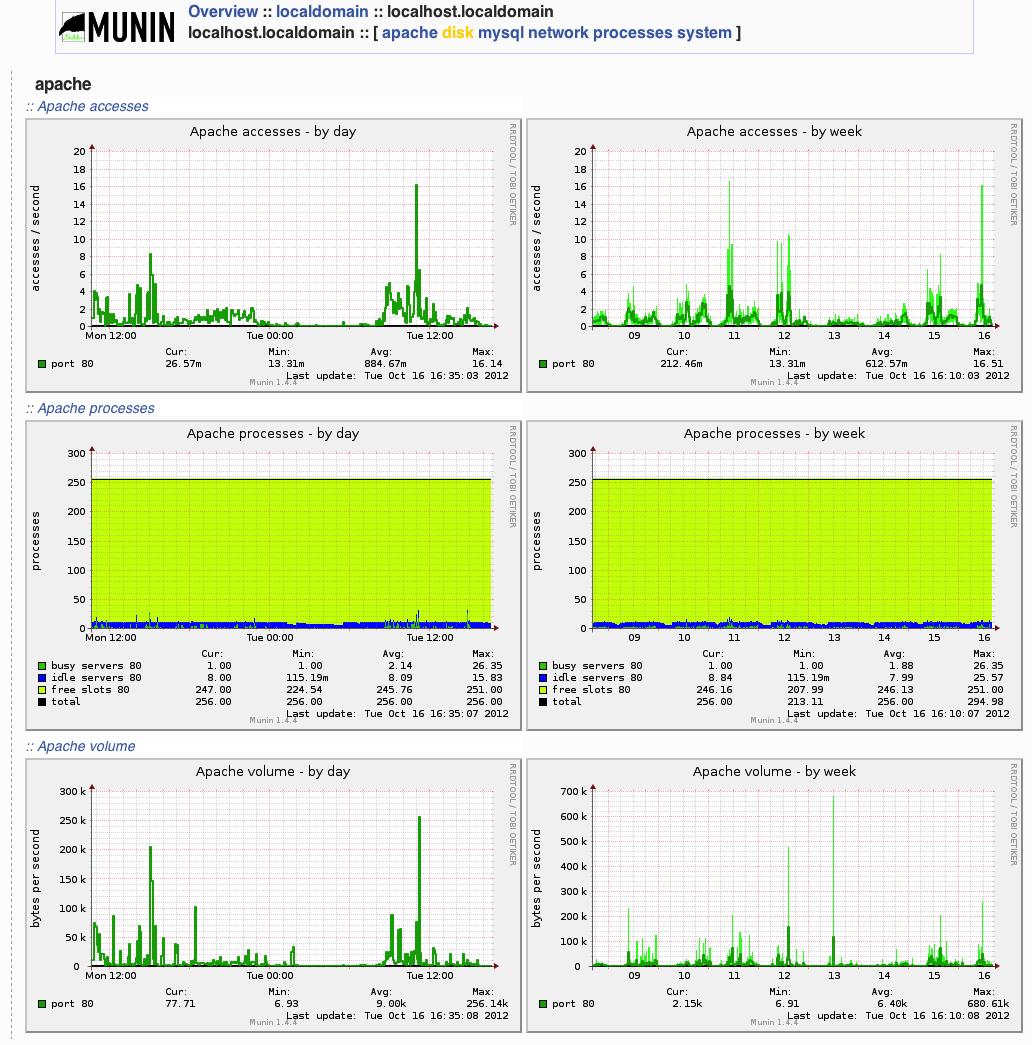1032x1045 pixels.
Task: Go to the mysql category
Action: (x=503, y=33)
